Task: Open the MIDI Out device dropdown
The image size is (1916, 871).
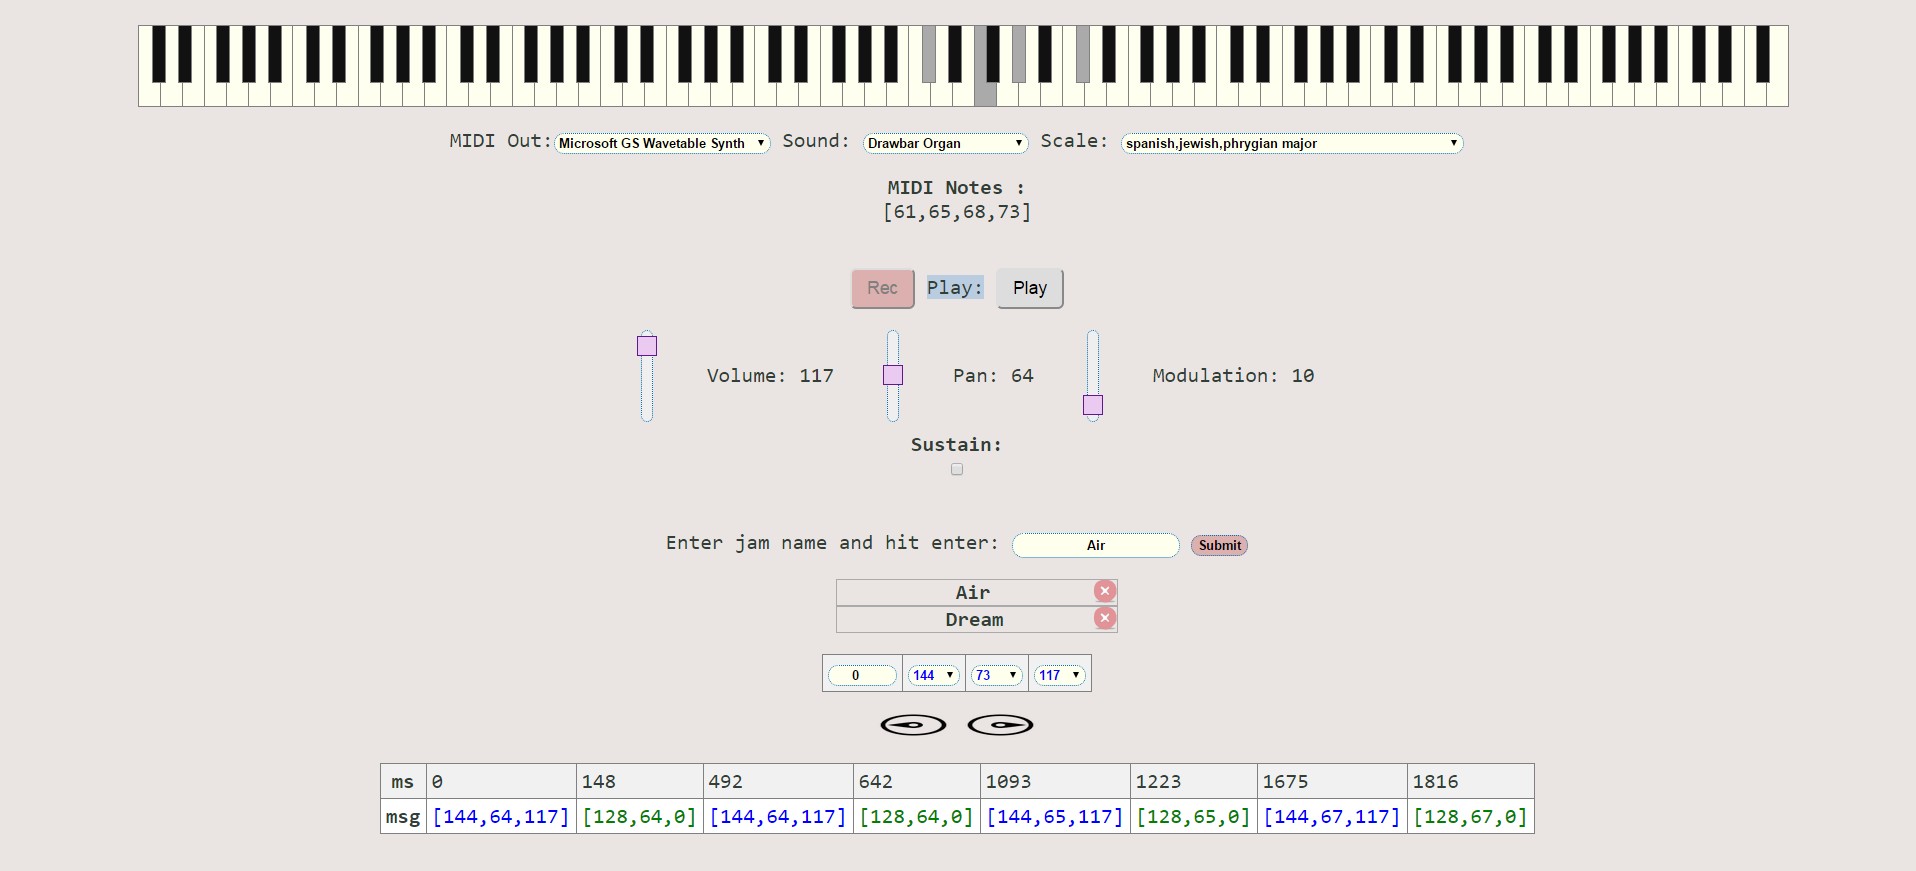Action: click(662, 143)
